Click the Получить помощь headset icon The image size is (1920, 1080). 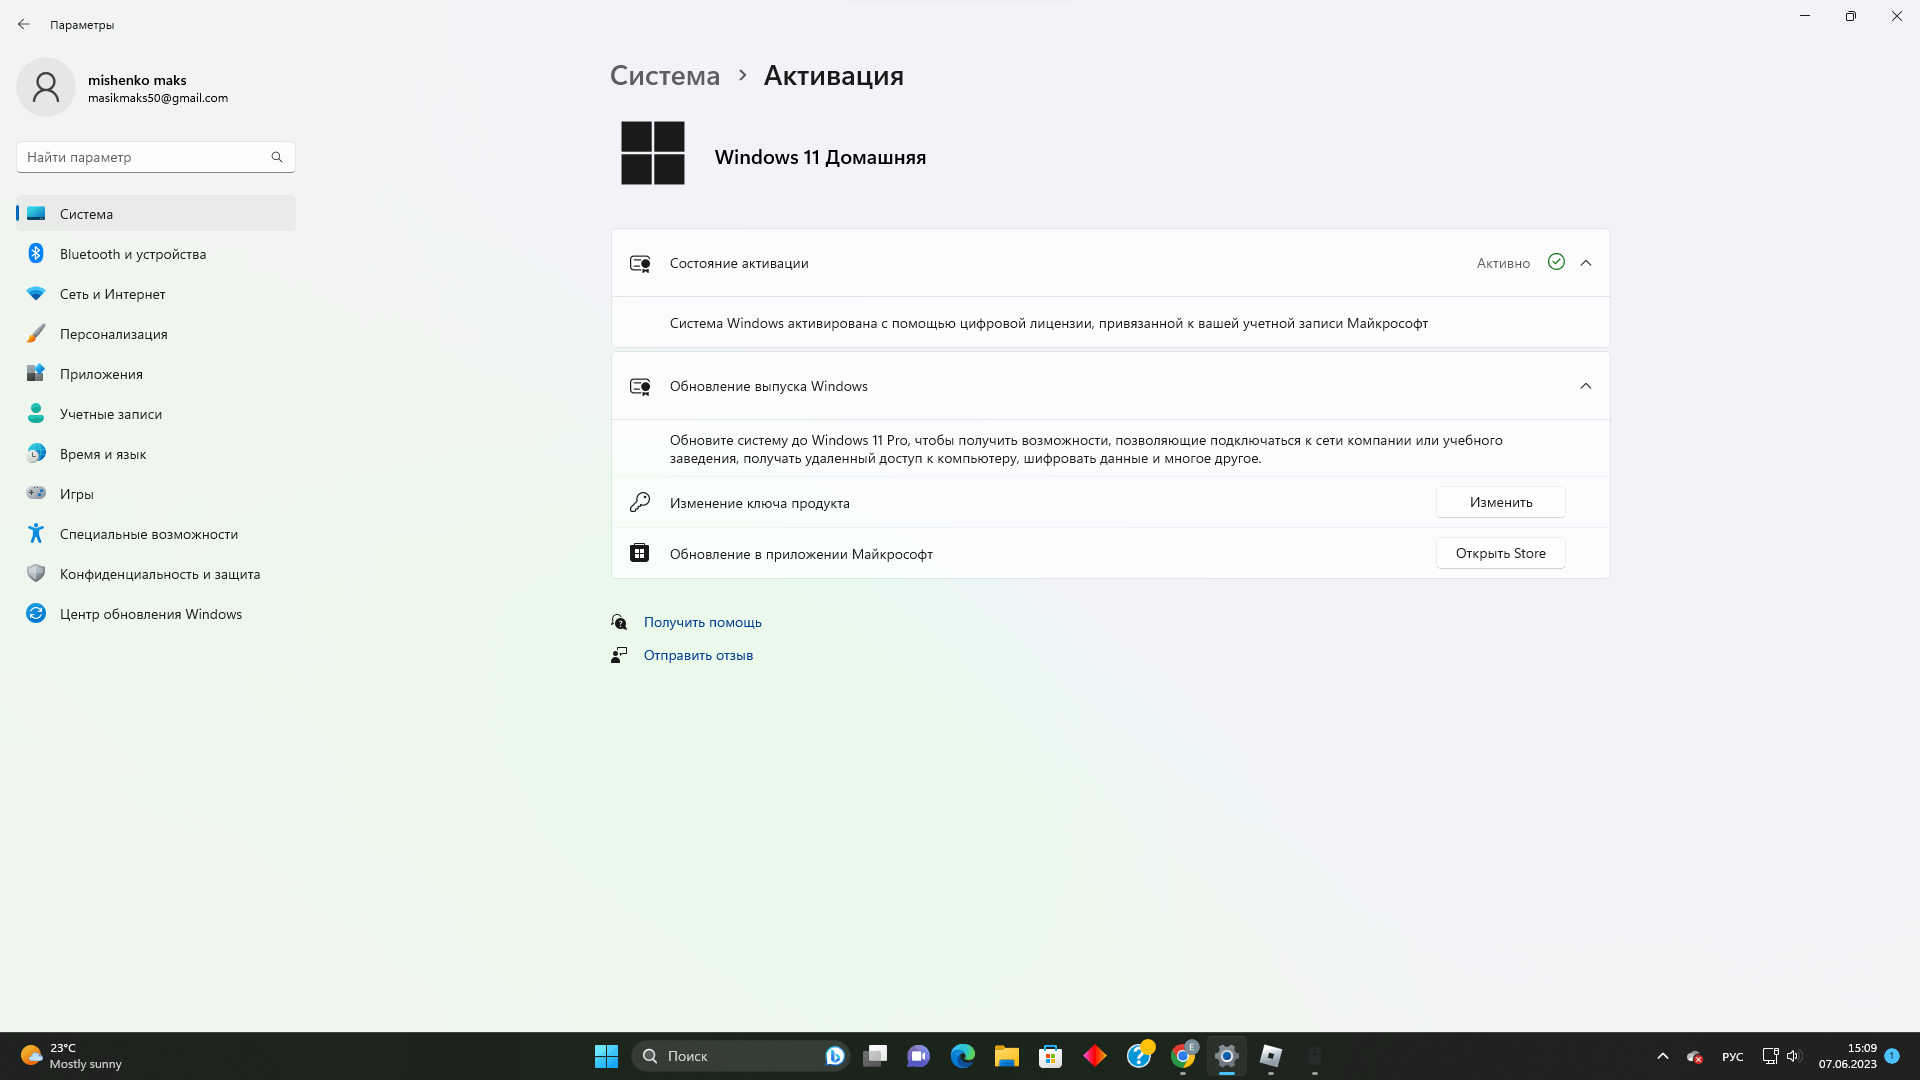coord(619,622)
